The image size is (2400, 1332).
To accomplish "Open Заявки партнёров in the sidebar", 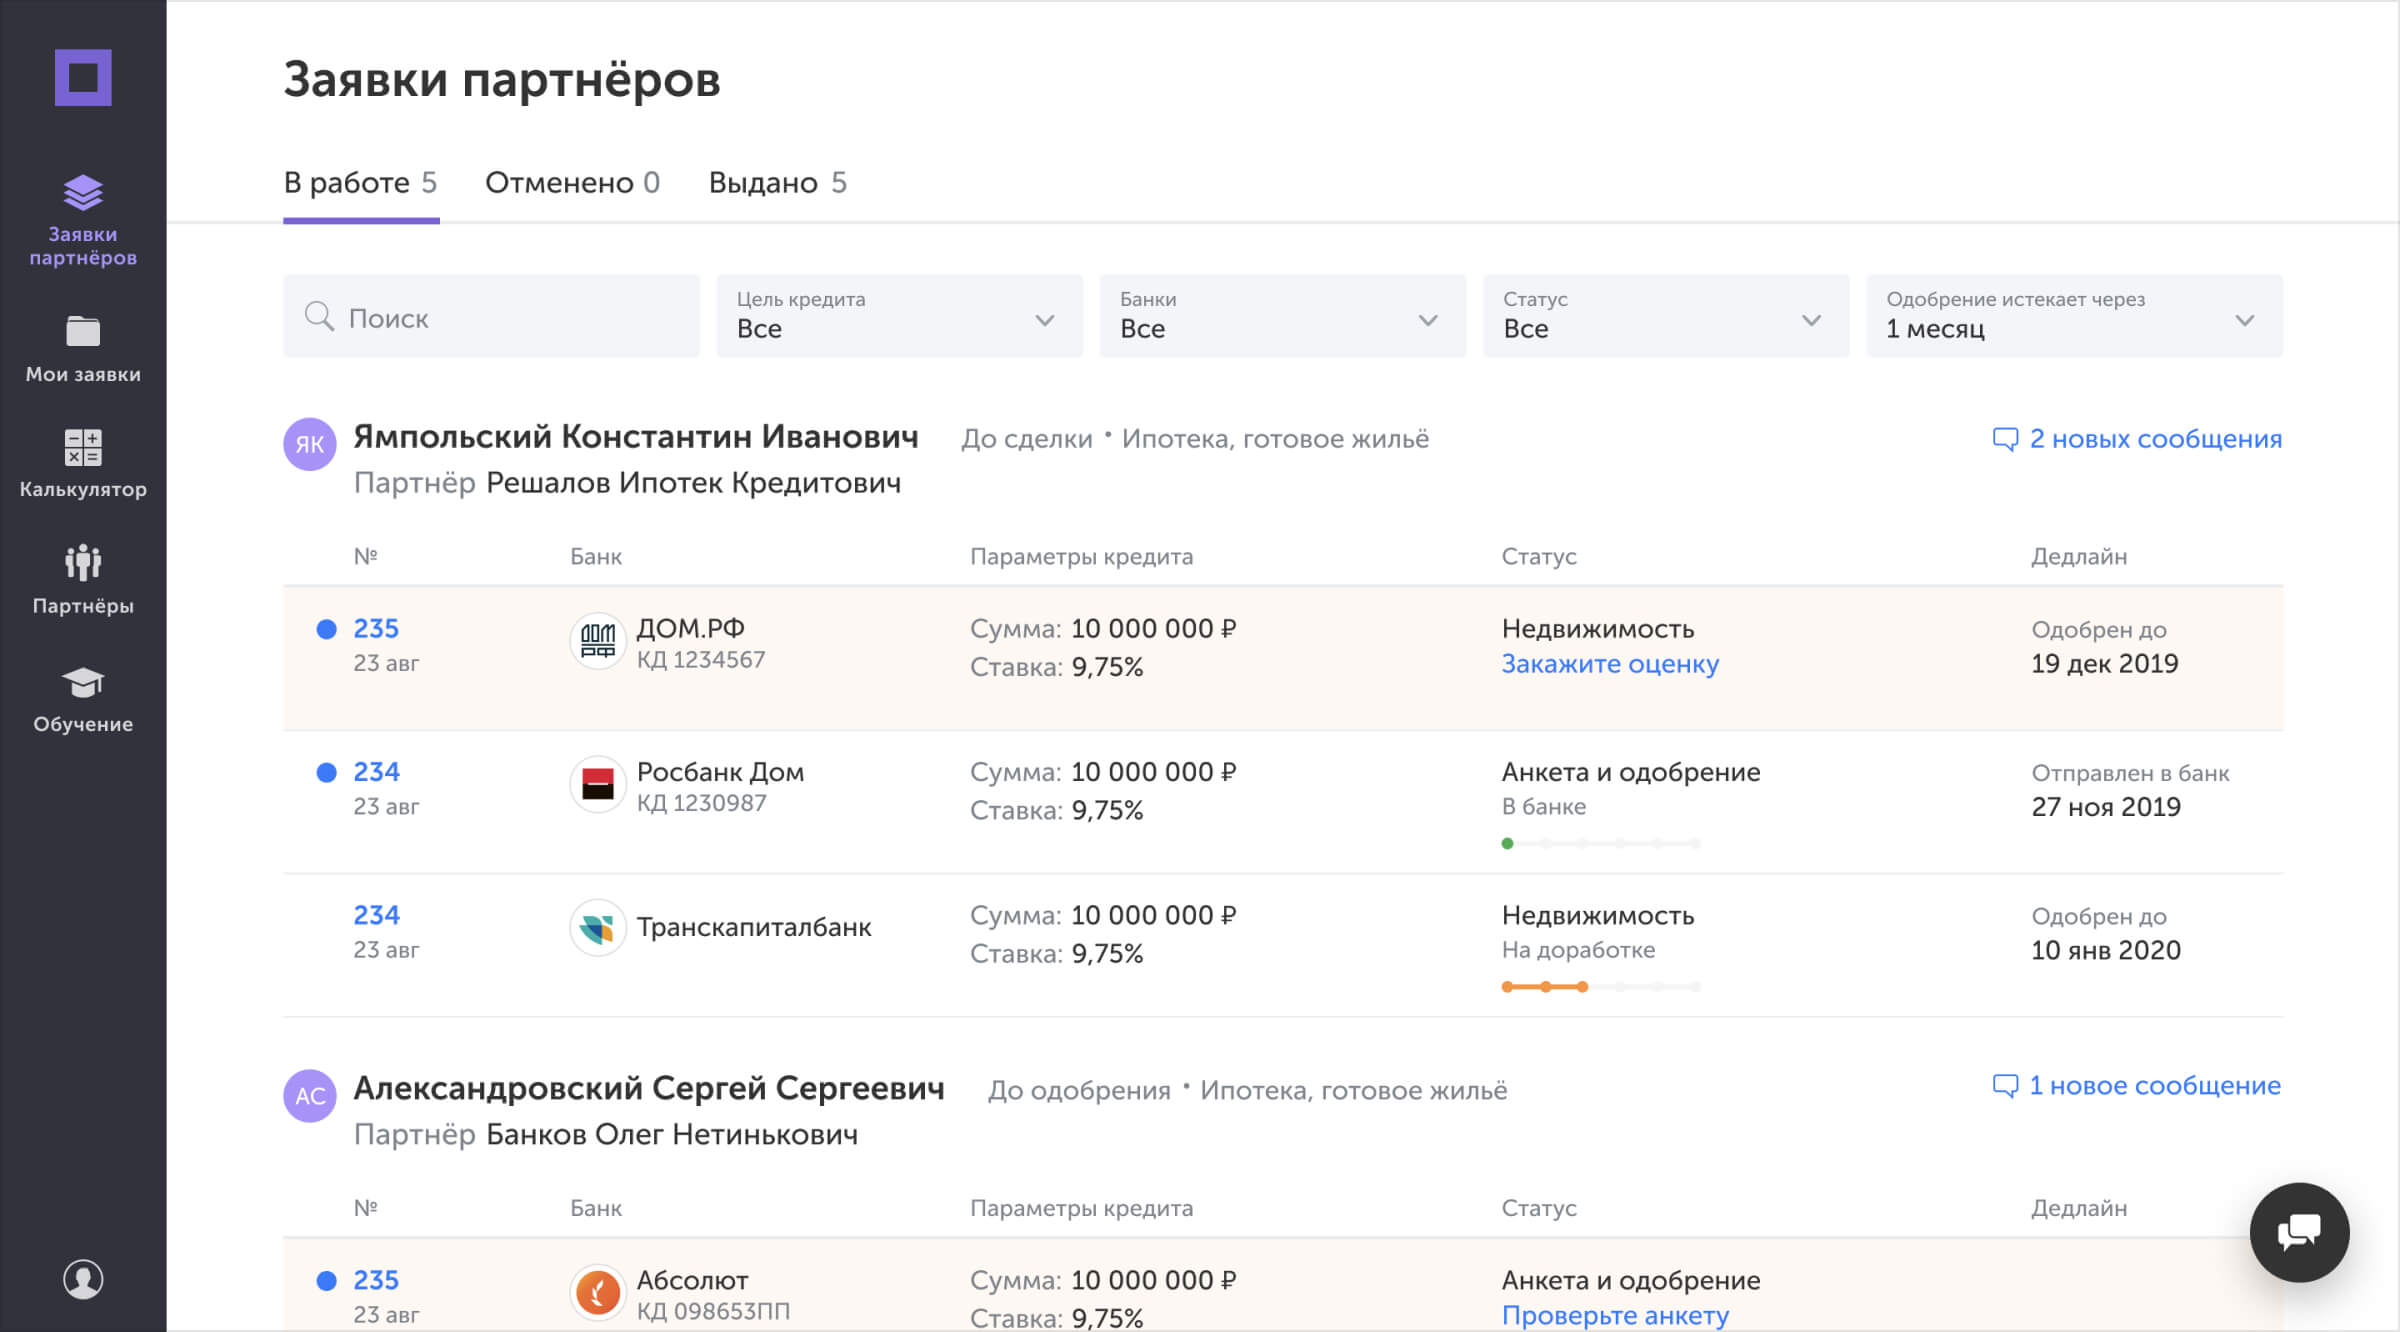I will (x=83, y=221).
